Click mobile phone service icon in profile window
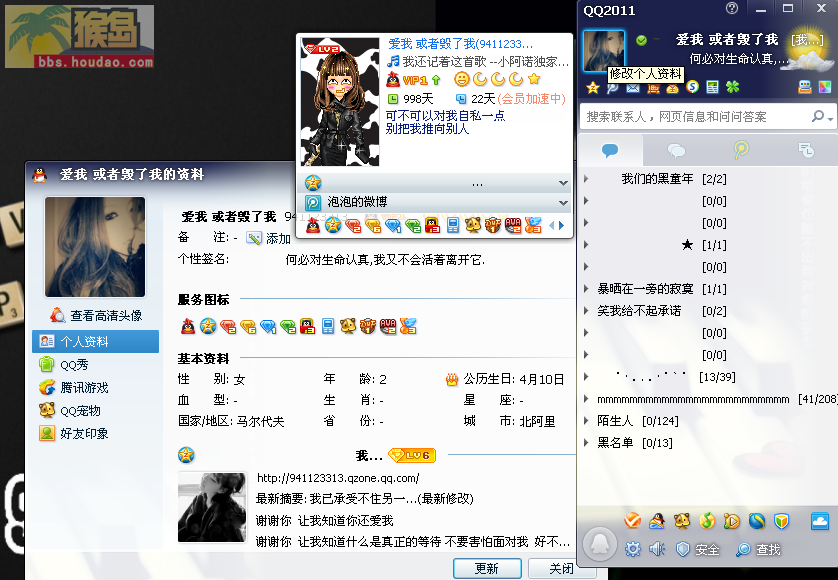The image size is (838, 580). [328, 326]
